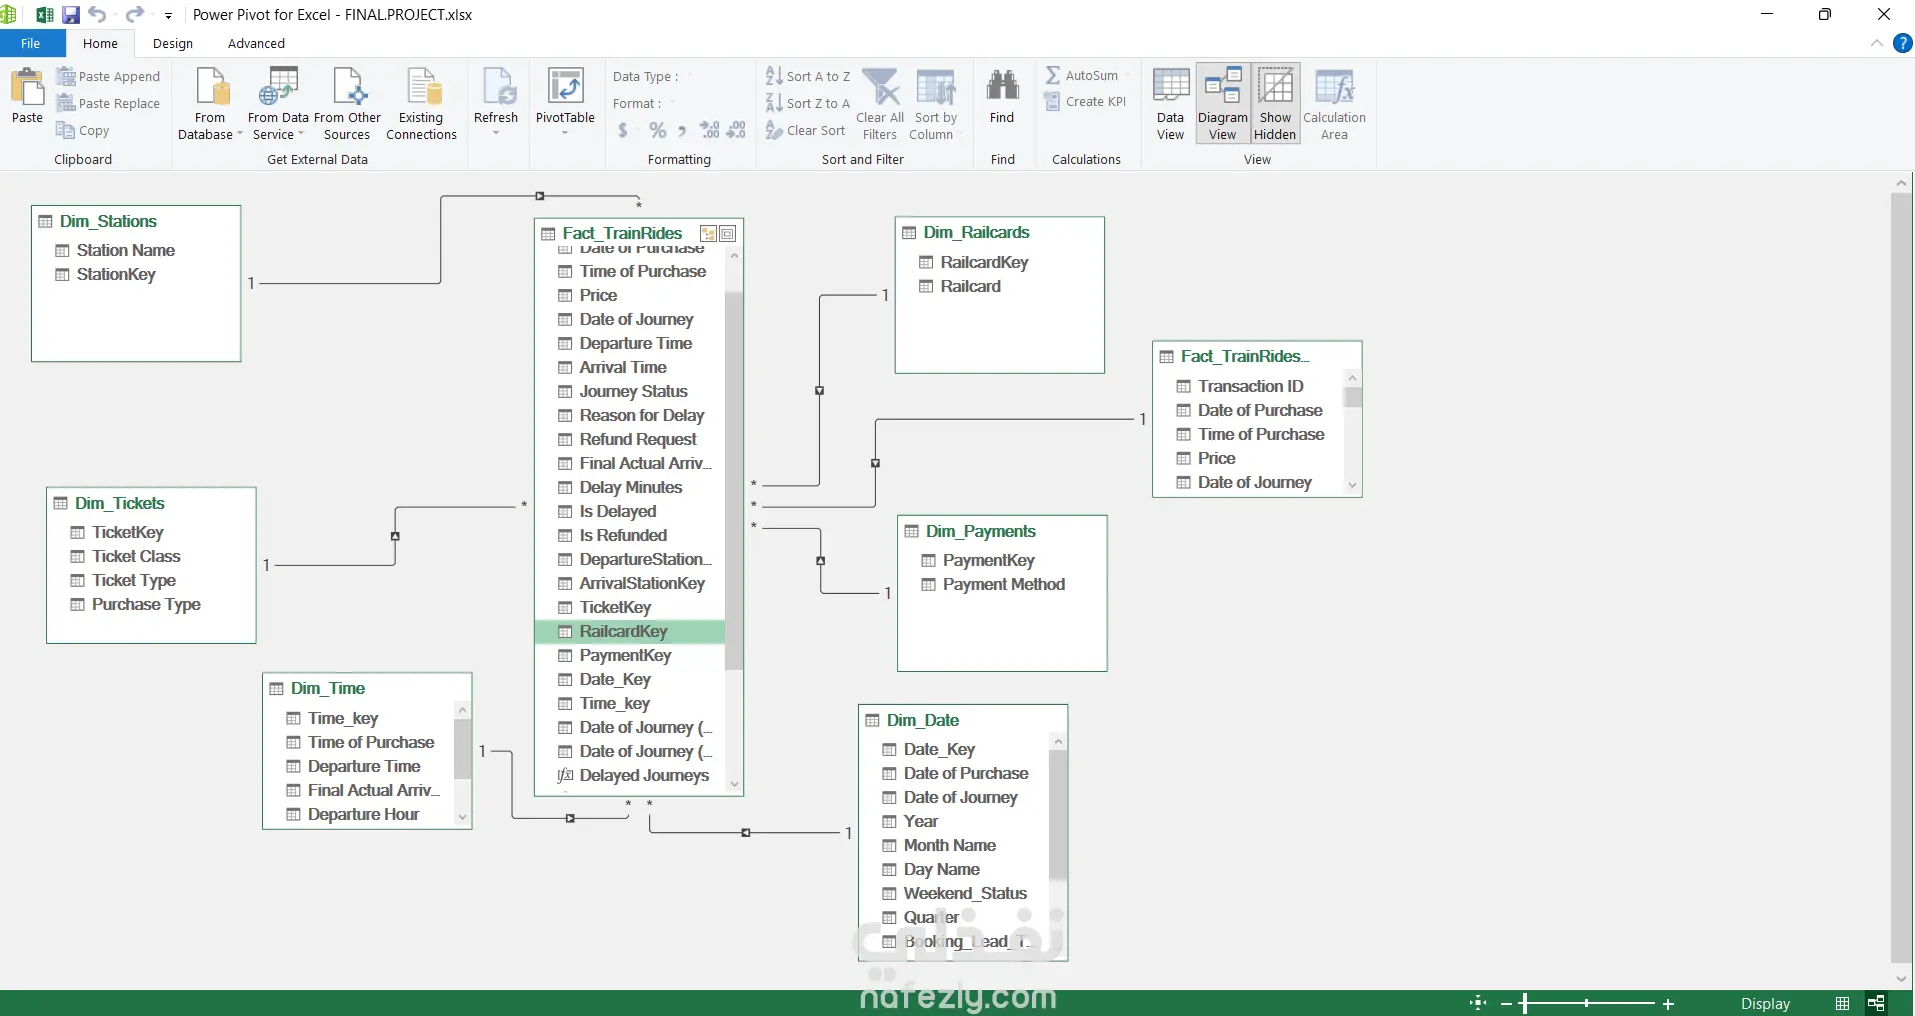The width and height of the screenshot is (1915, 1016).
Task: Select the Dim_Railcards table header
Action: click(1000, 232)
